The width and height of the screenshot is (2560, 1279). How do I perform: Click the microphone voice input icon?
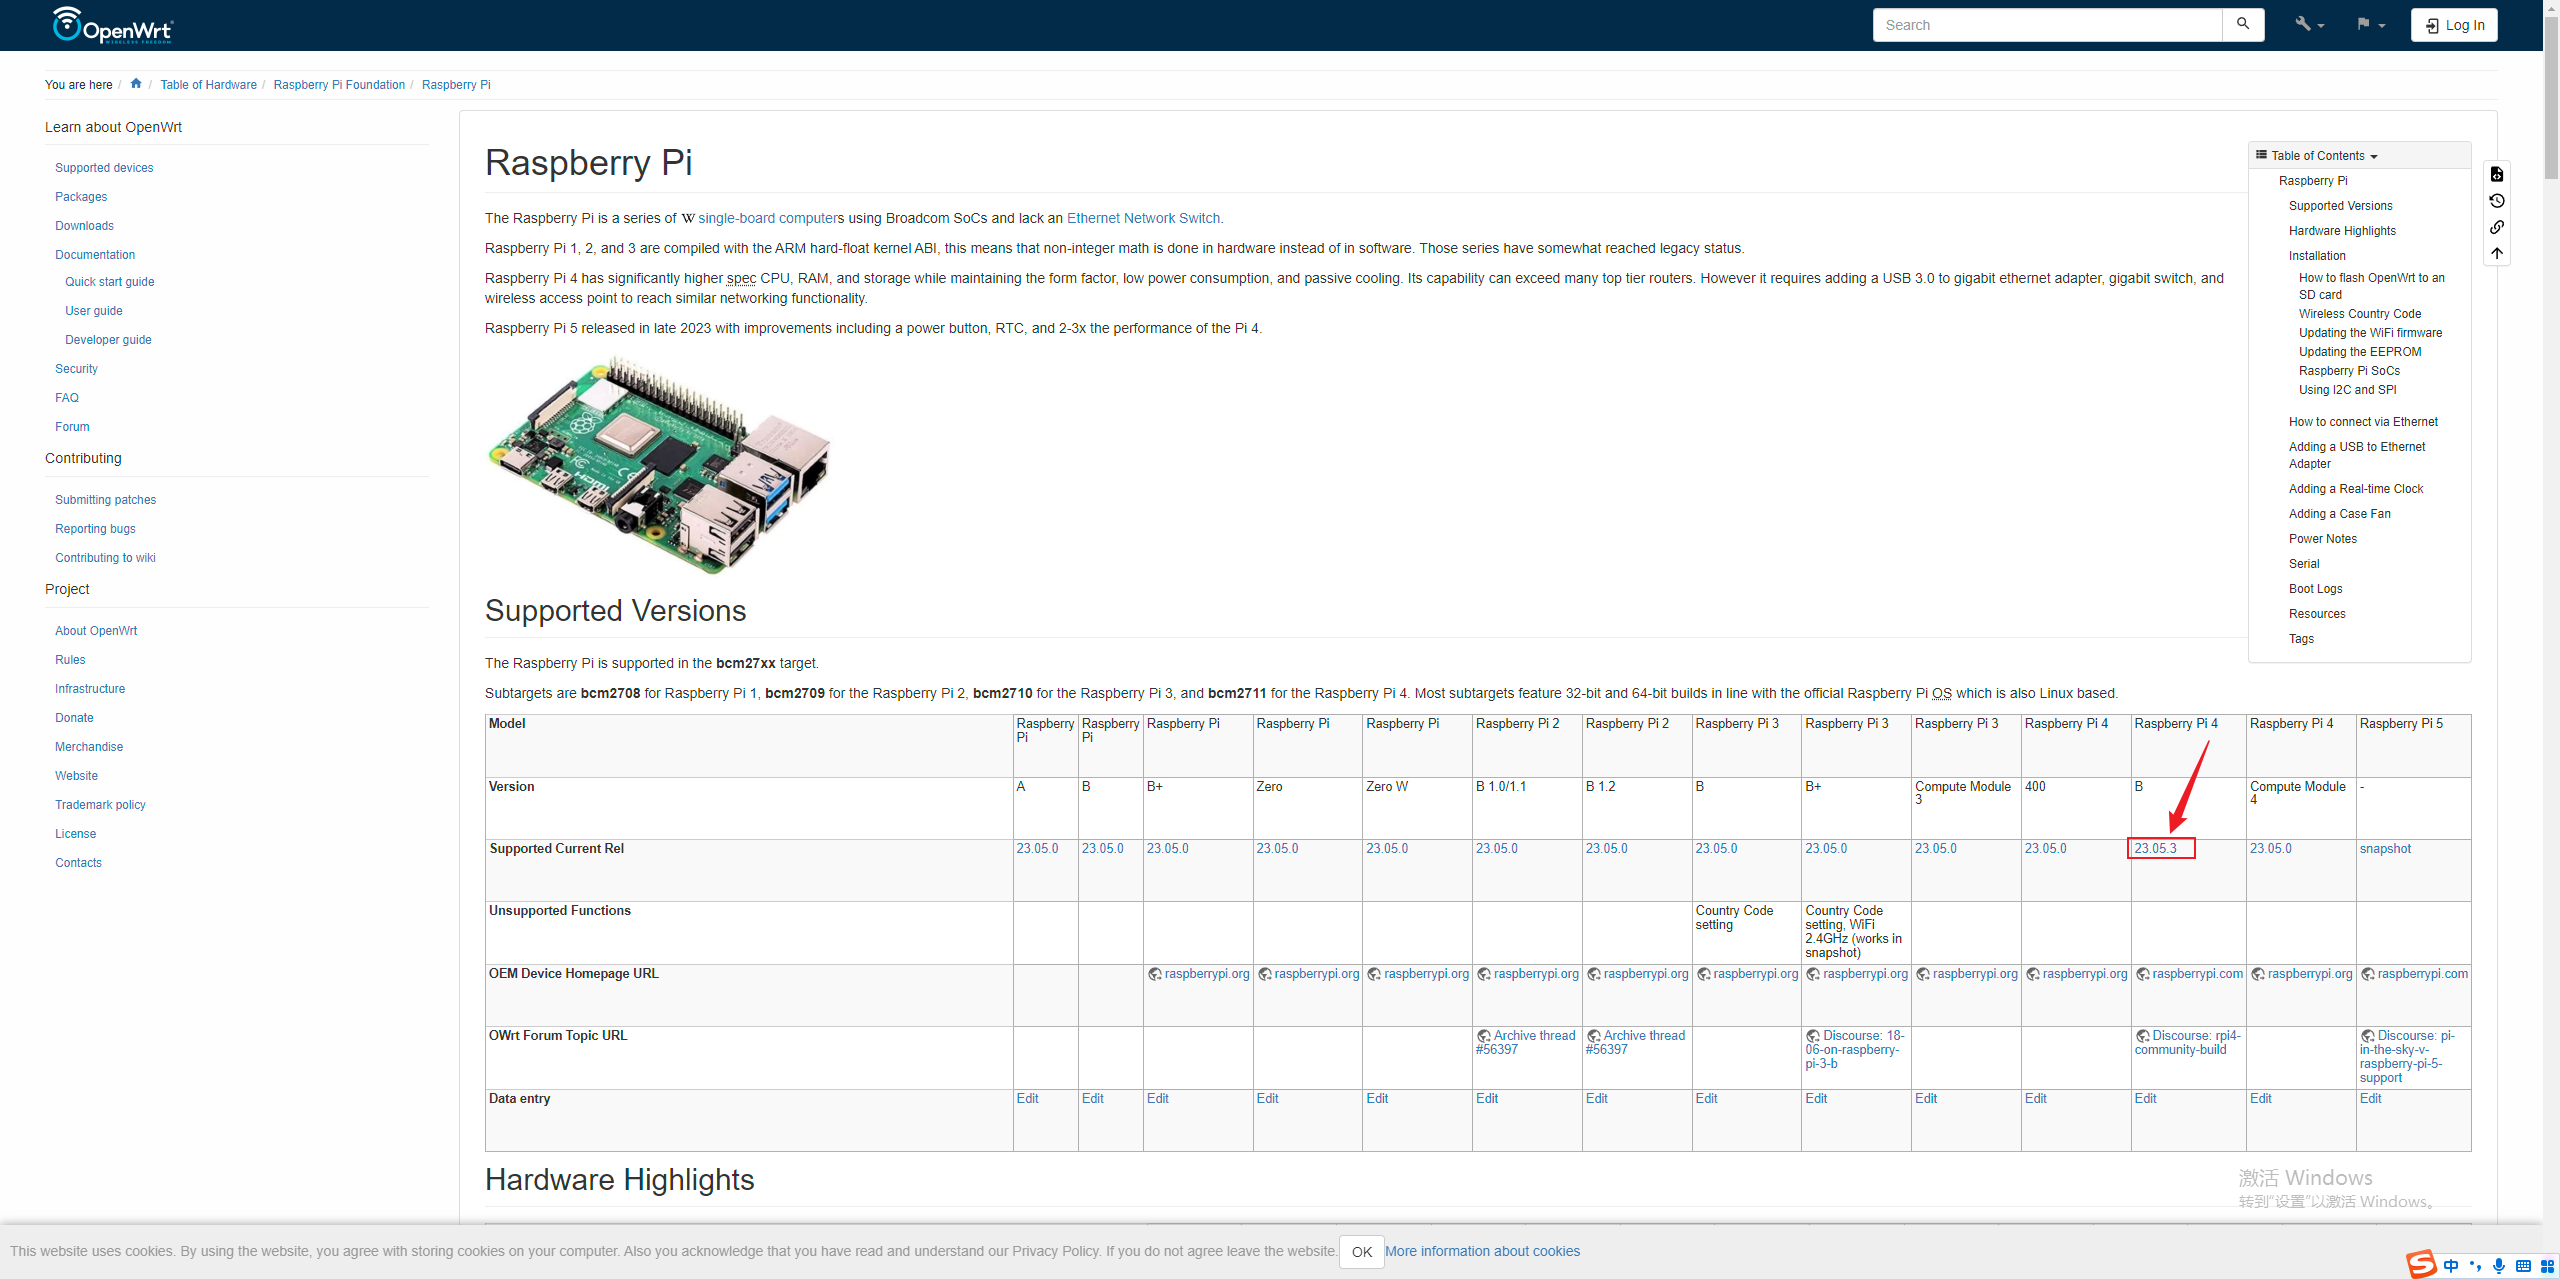[x=2499, y=1266]
